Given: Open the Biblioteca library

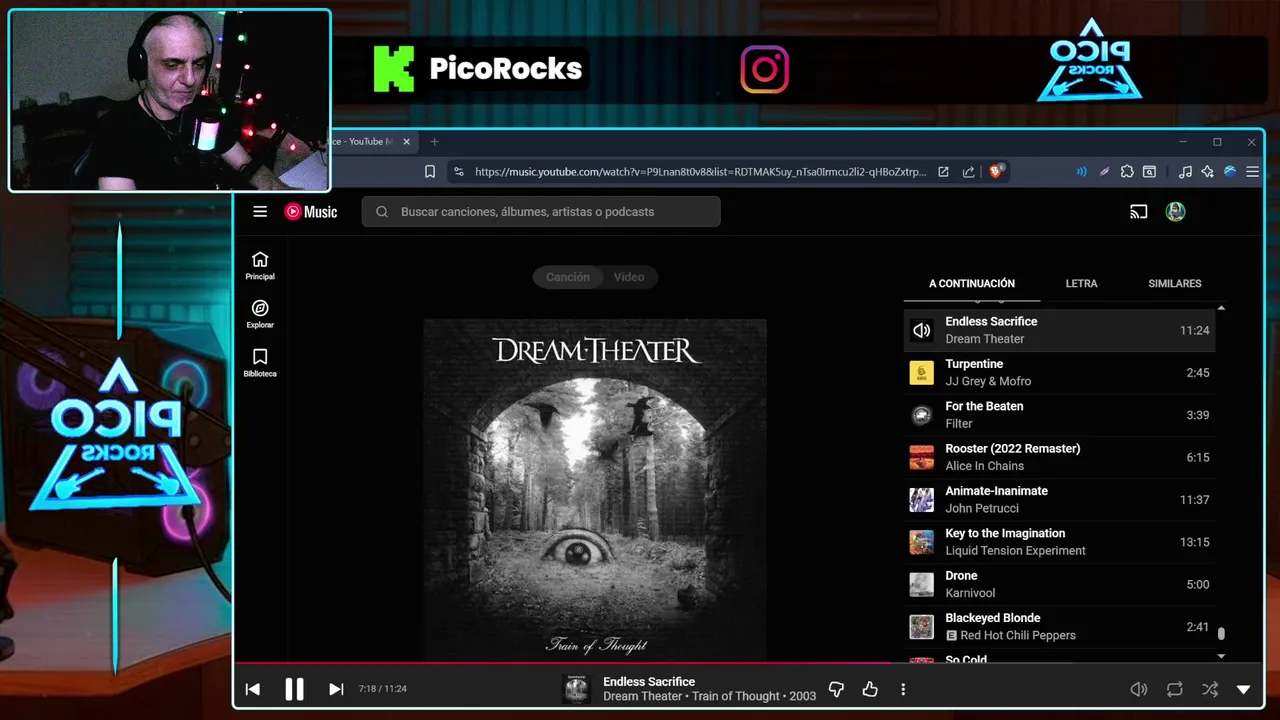Looking at the screenshot, I should (260, 363).
